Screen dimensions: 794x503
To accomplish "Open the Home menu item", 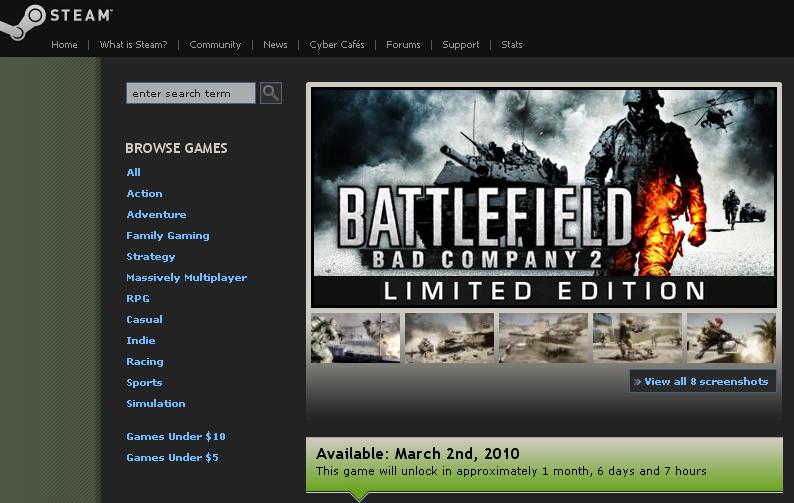I will click(x=64, y=45).
